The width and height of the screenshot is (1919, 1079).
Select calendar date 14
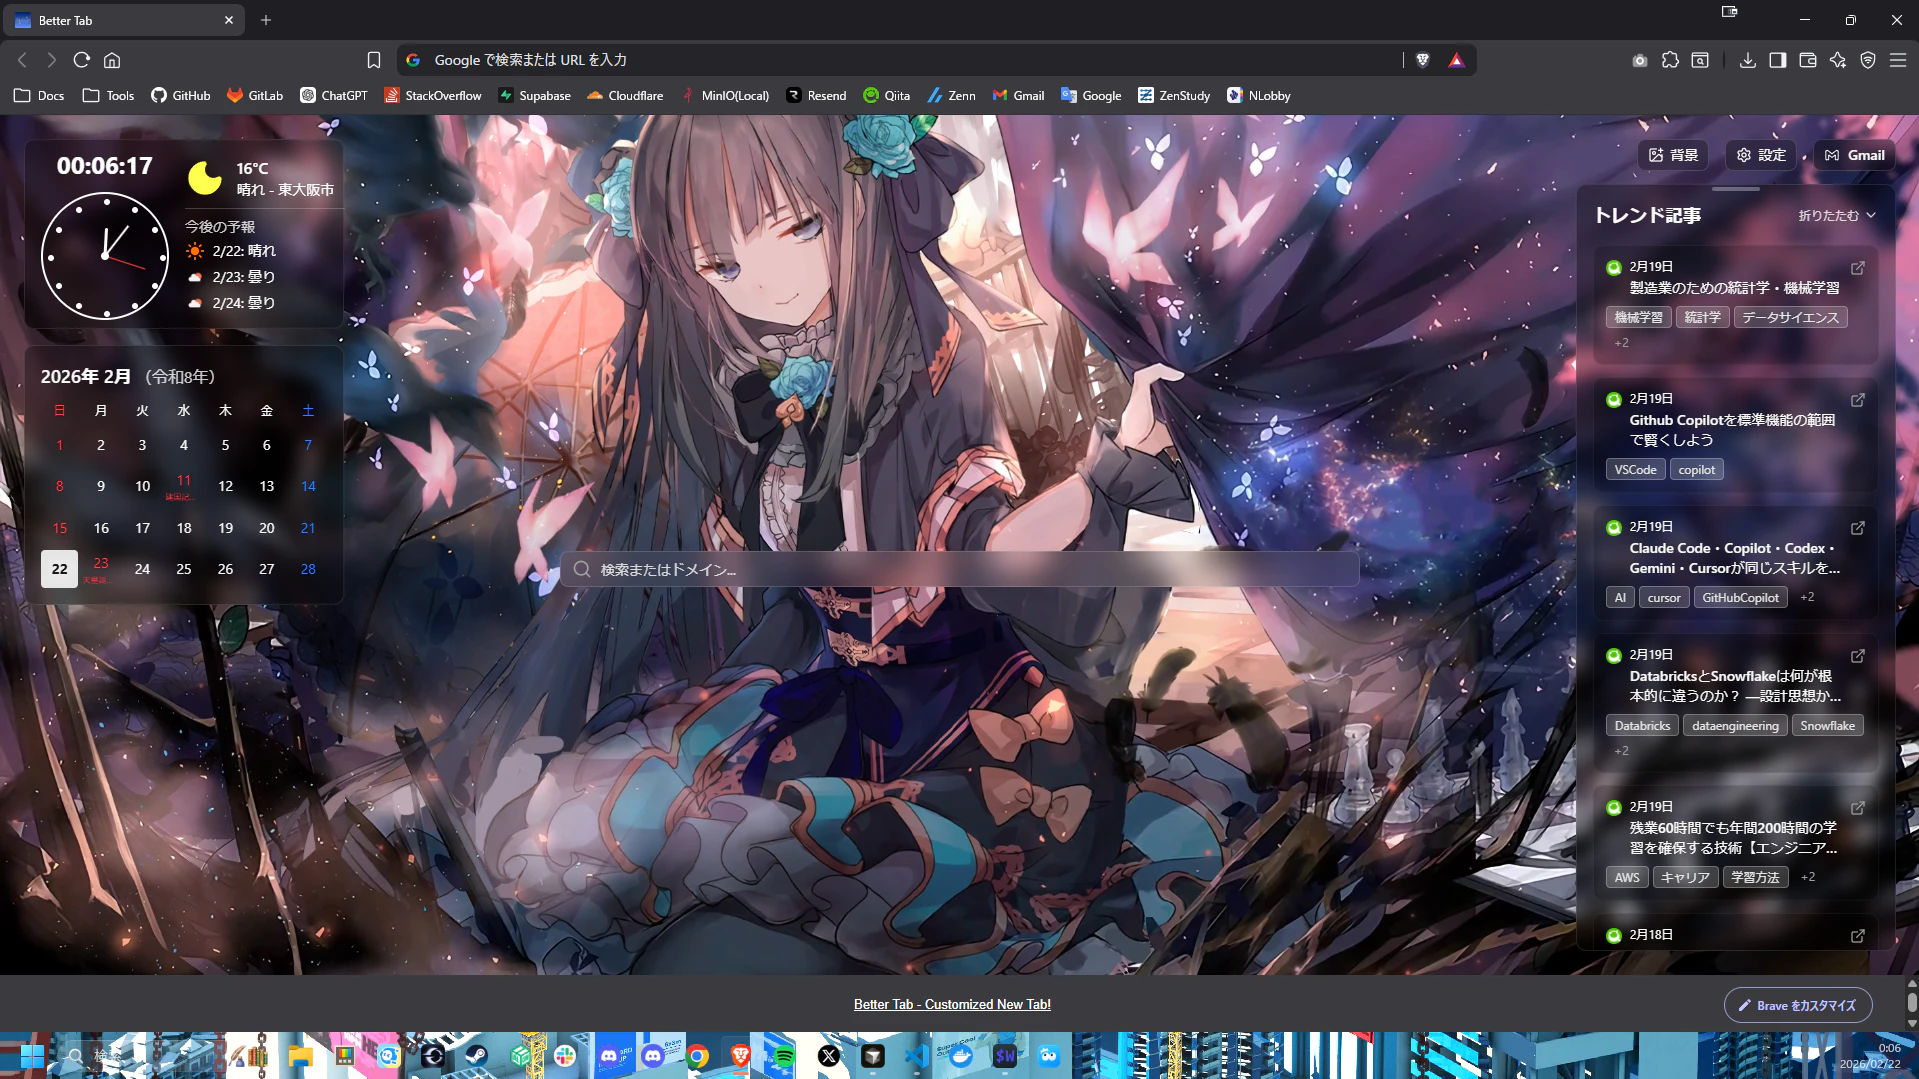[308, 486]
